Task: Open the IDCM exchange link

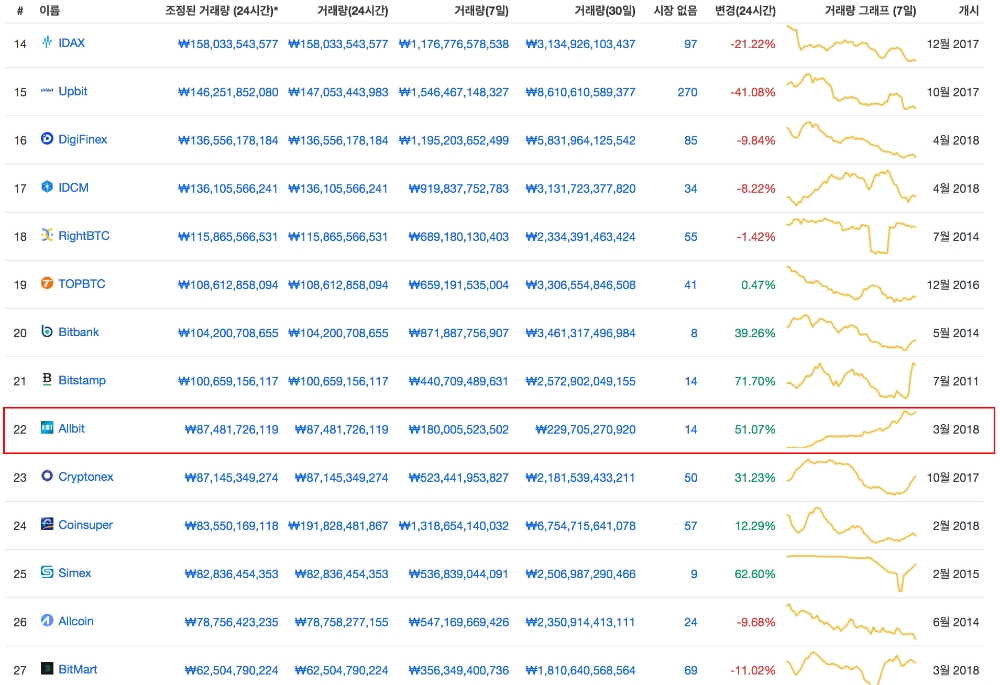Action: click(73, 188)
